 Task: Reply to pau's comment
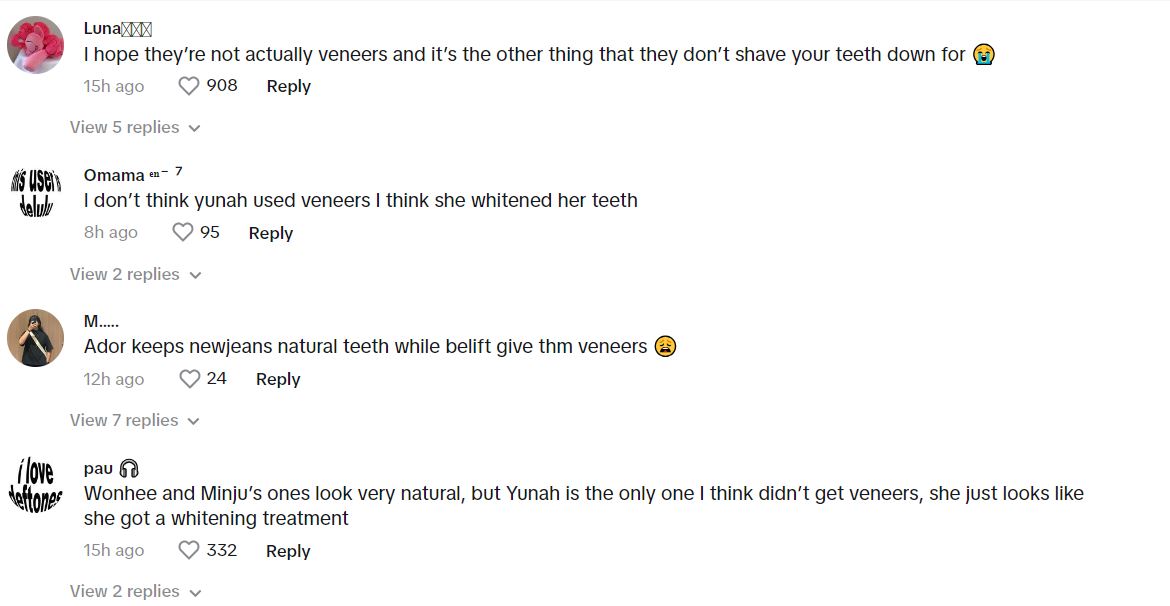[x=288, y=551]
